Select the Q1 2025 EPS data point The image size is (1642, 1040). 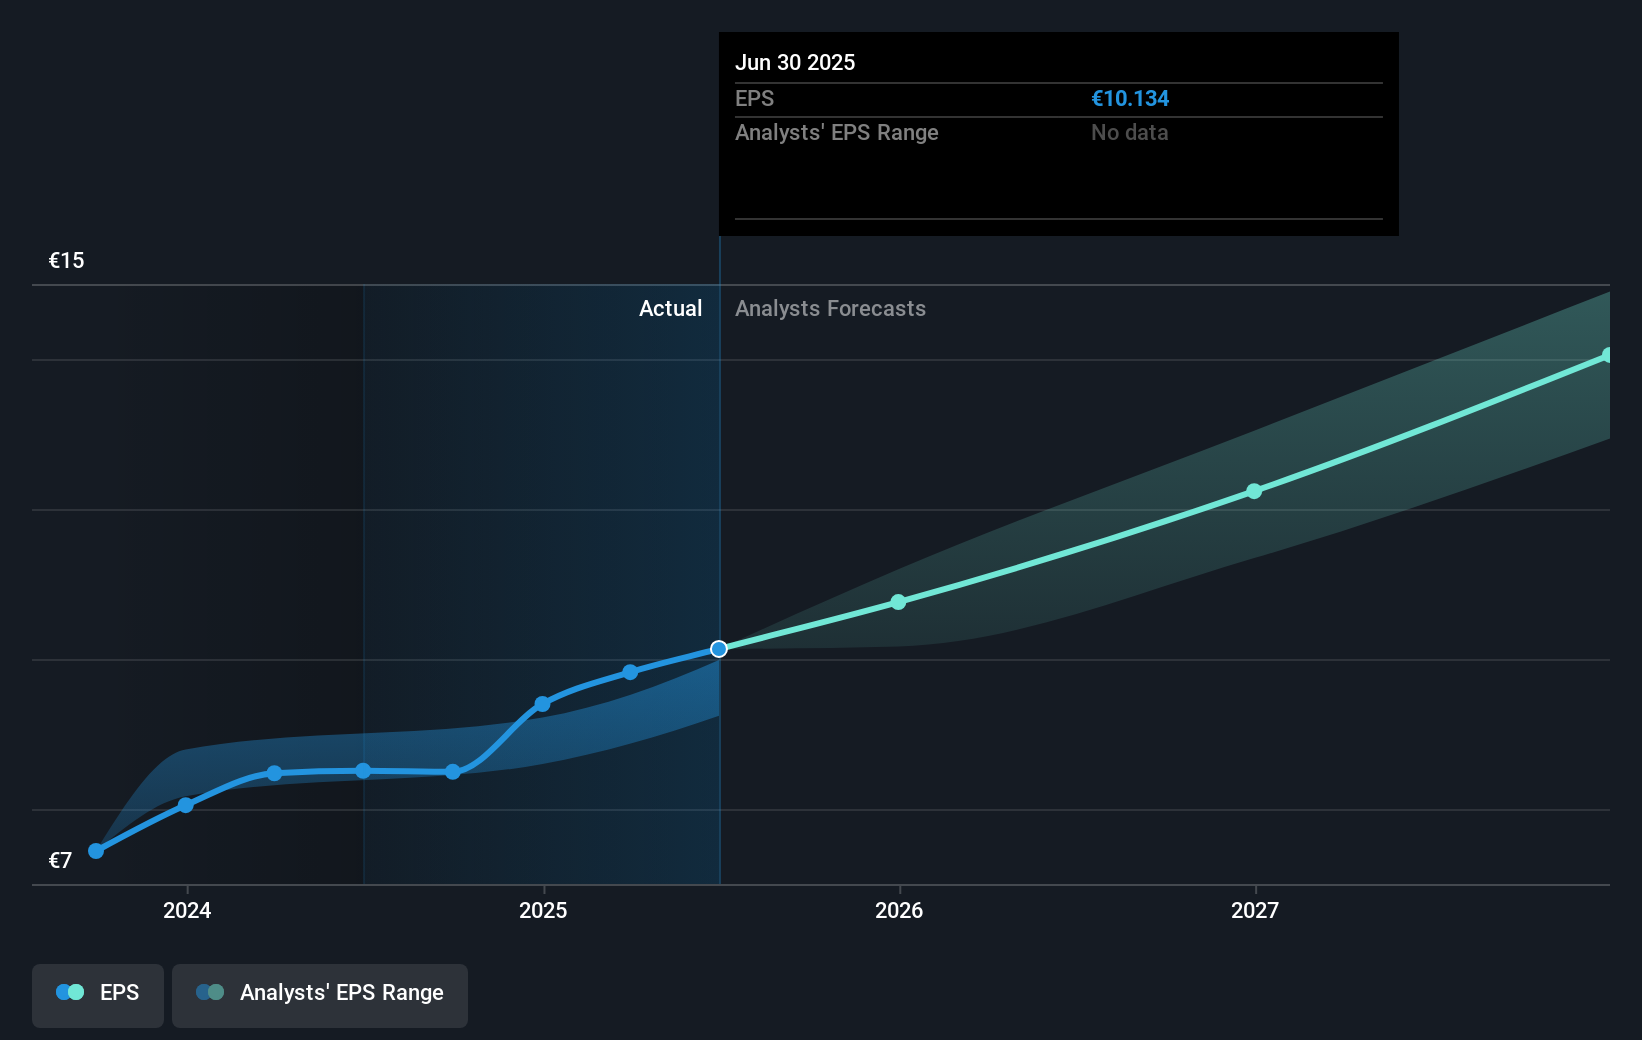630,672
